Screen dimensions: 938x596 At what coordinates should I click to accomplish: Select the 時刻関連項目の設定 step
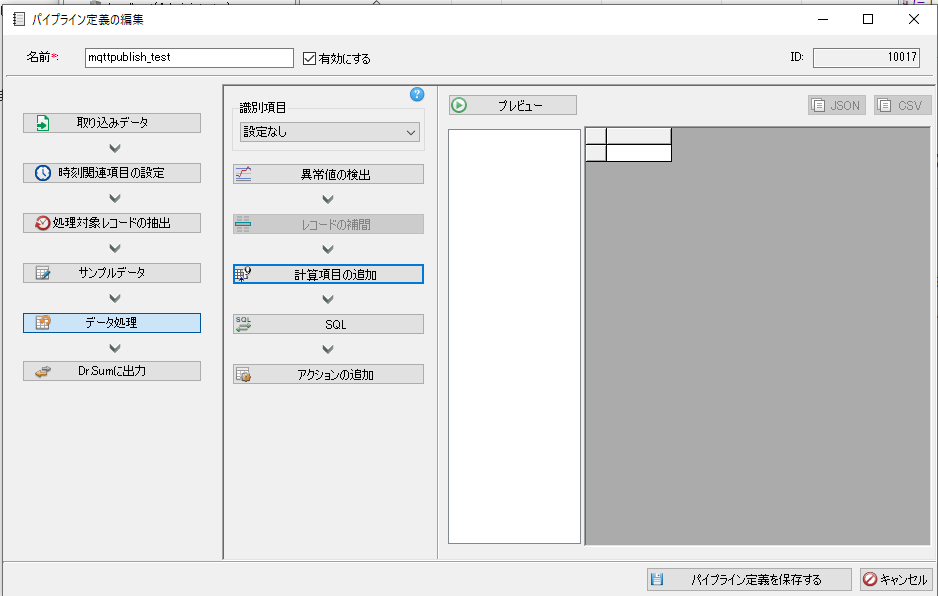tap(112, 173)
